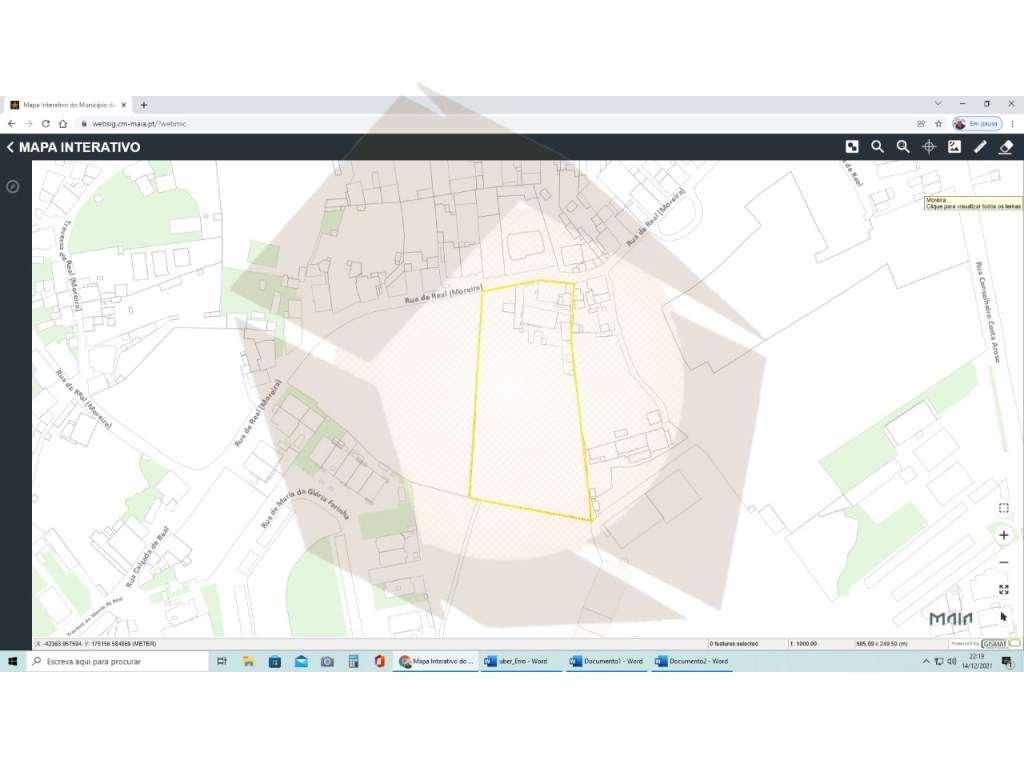Bookmark this page with the star icon

click(938, 123)
